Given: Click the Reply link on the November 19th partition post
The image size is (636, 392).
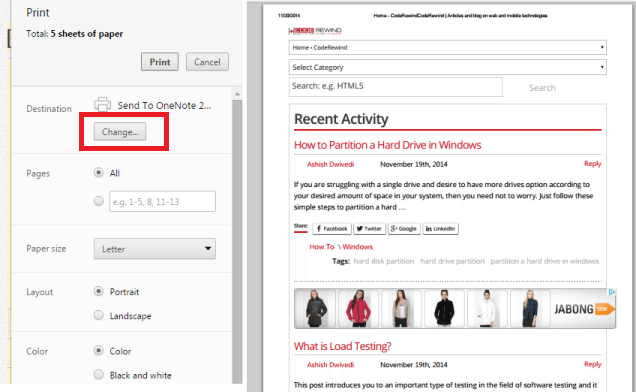Looking at the screenshot, I should 593,164.
